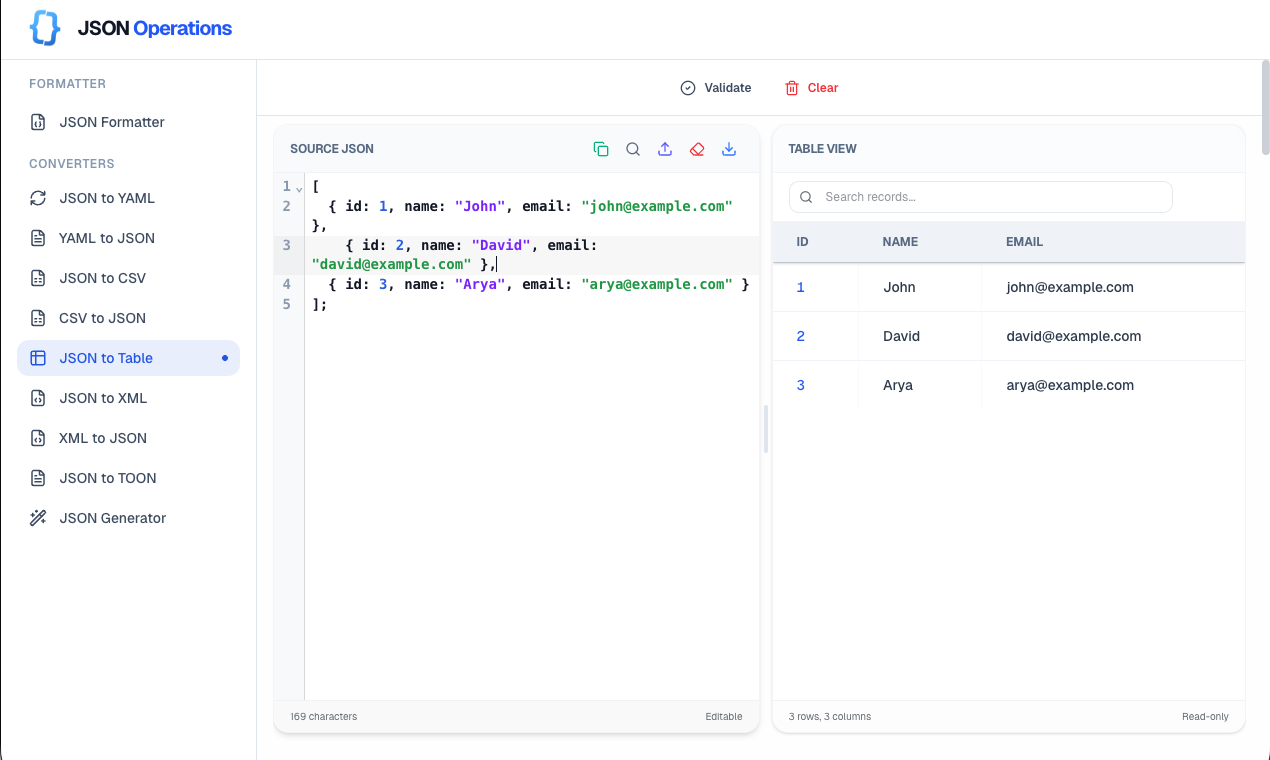Open the JSON Formatter tool
The height and width of the screenshot is (760, 1270).
[110, 121]
